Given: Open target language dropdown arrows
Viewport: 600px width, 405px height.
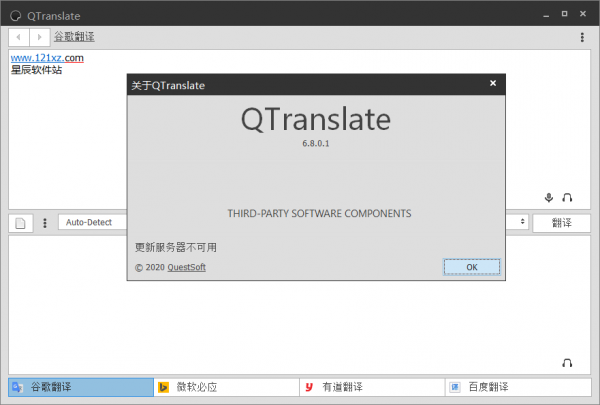Looking at the screenshot, I should (x=522, y=222).
